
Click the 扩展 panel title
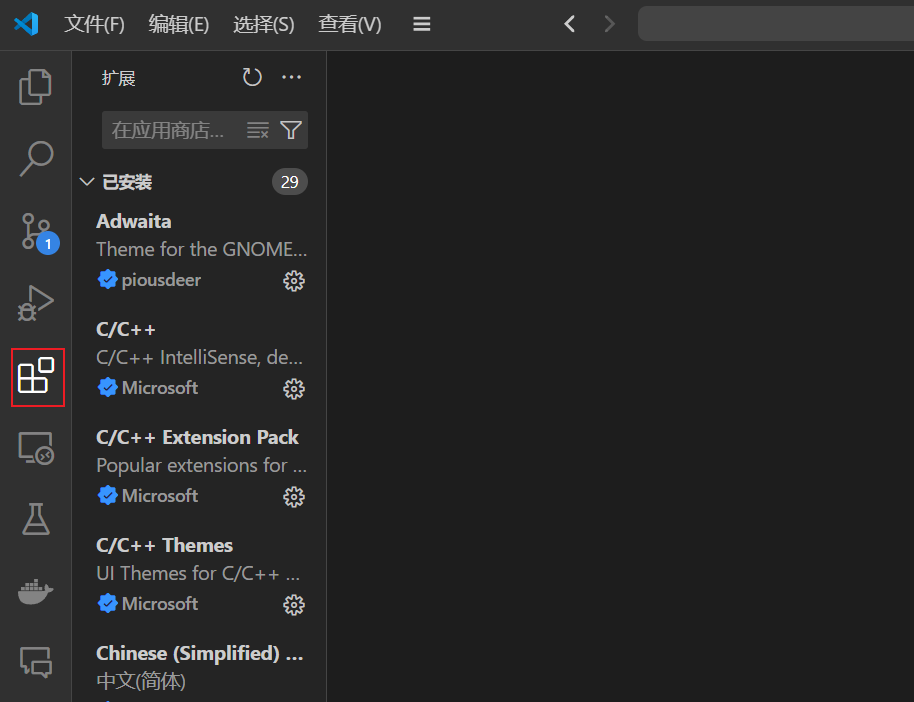[x=118, y=78]
